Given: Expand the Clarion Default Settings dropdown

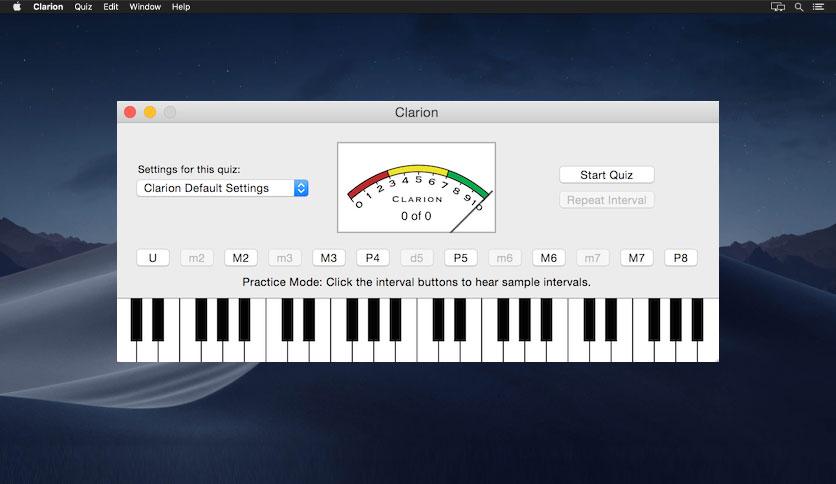Looking at the screenshot, I should click(222, 188).
